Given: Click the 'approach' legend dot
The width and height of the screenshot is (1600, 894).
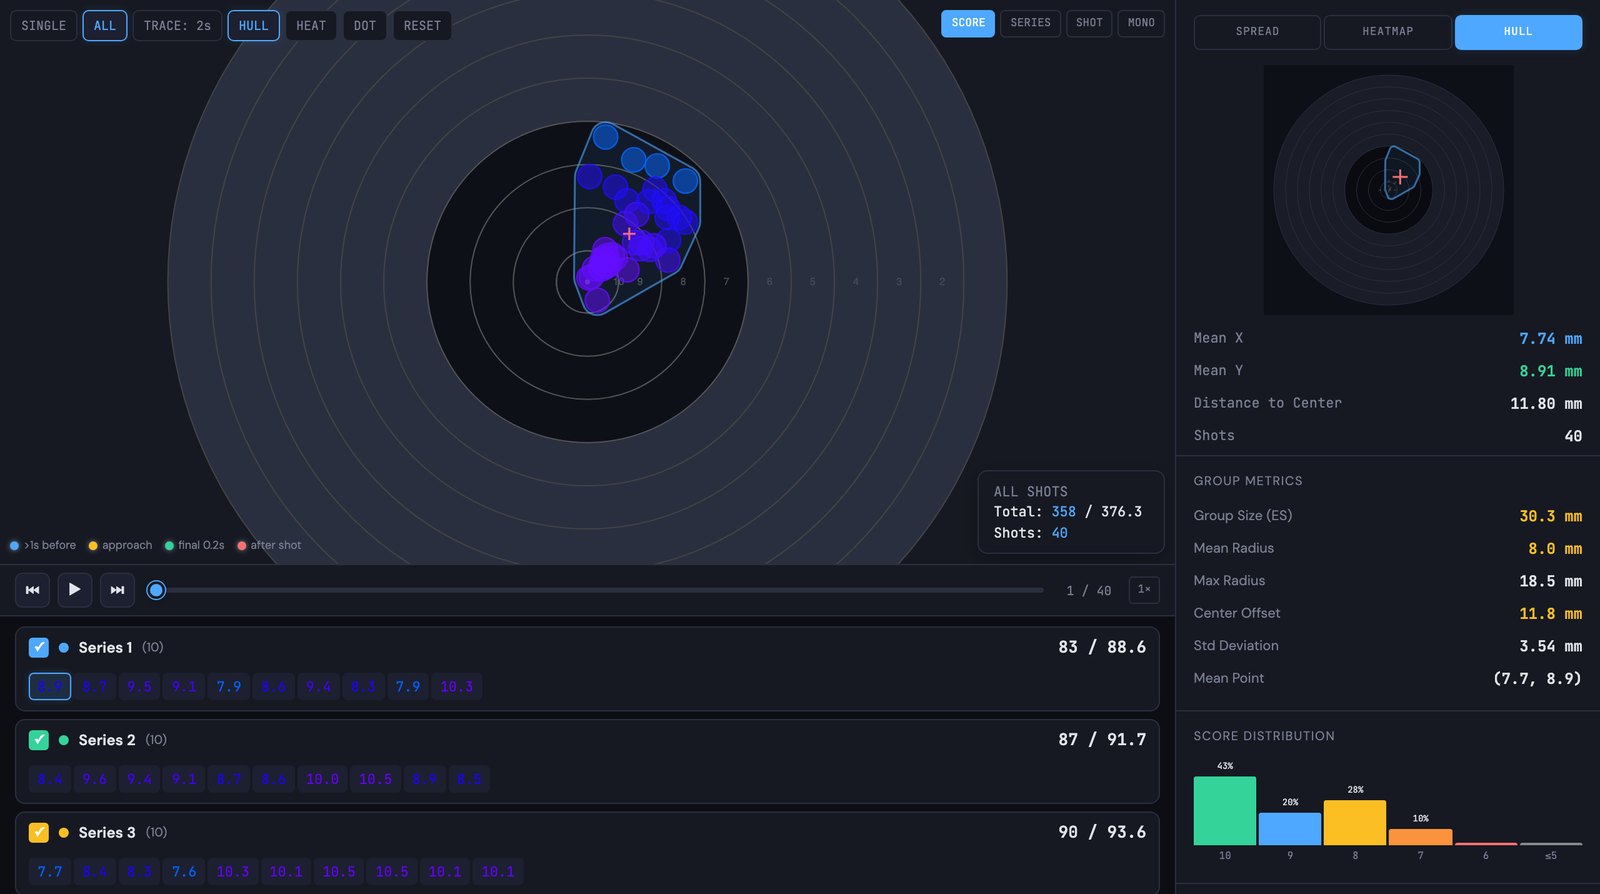Looking at the screenshot, I should tap(93, 546).
